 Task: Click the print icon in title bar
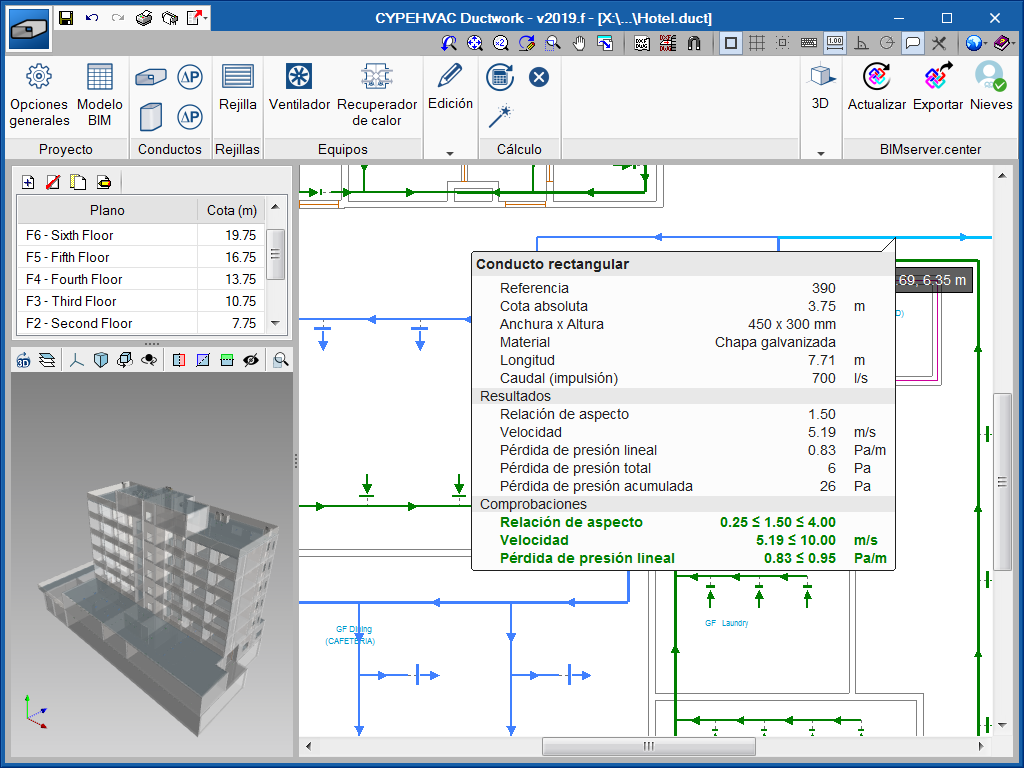[144, 18]
